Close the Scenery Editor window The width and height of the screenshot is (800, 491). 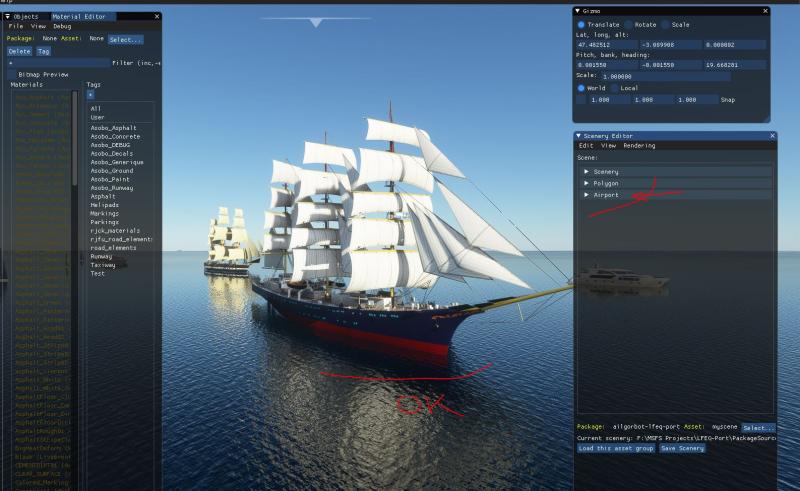pyautogui.click(x=772, y=136)
